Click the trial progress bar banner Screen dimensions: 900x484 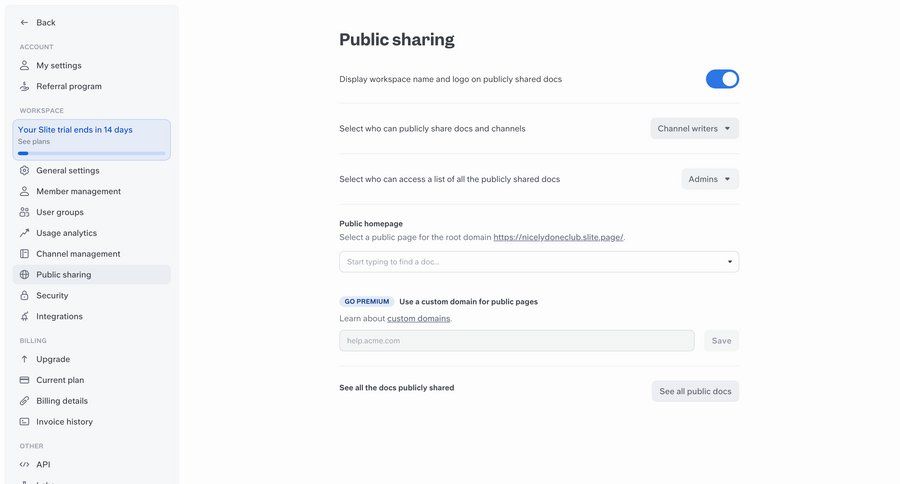(x=91, y=140)
